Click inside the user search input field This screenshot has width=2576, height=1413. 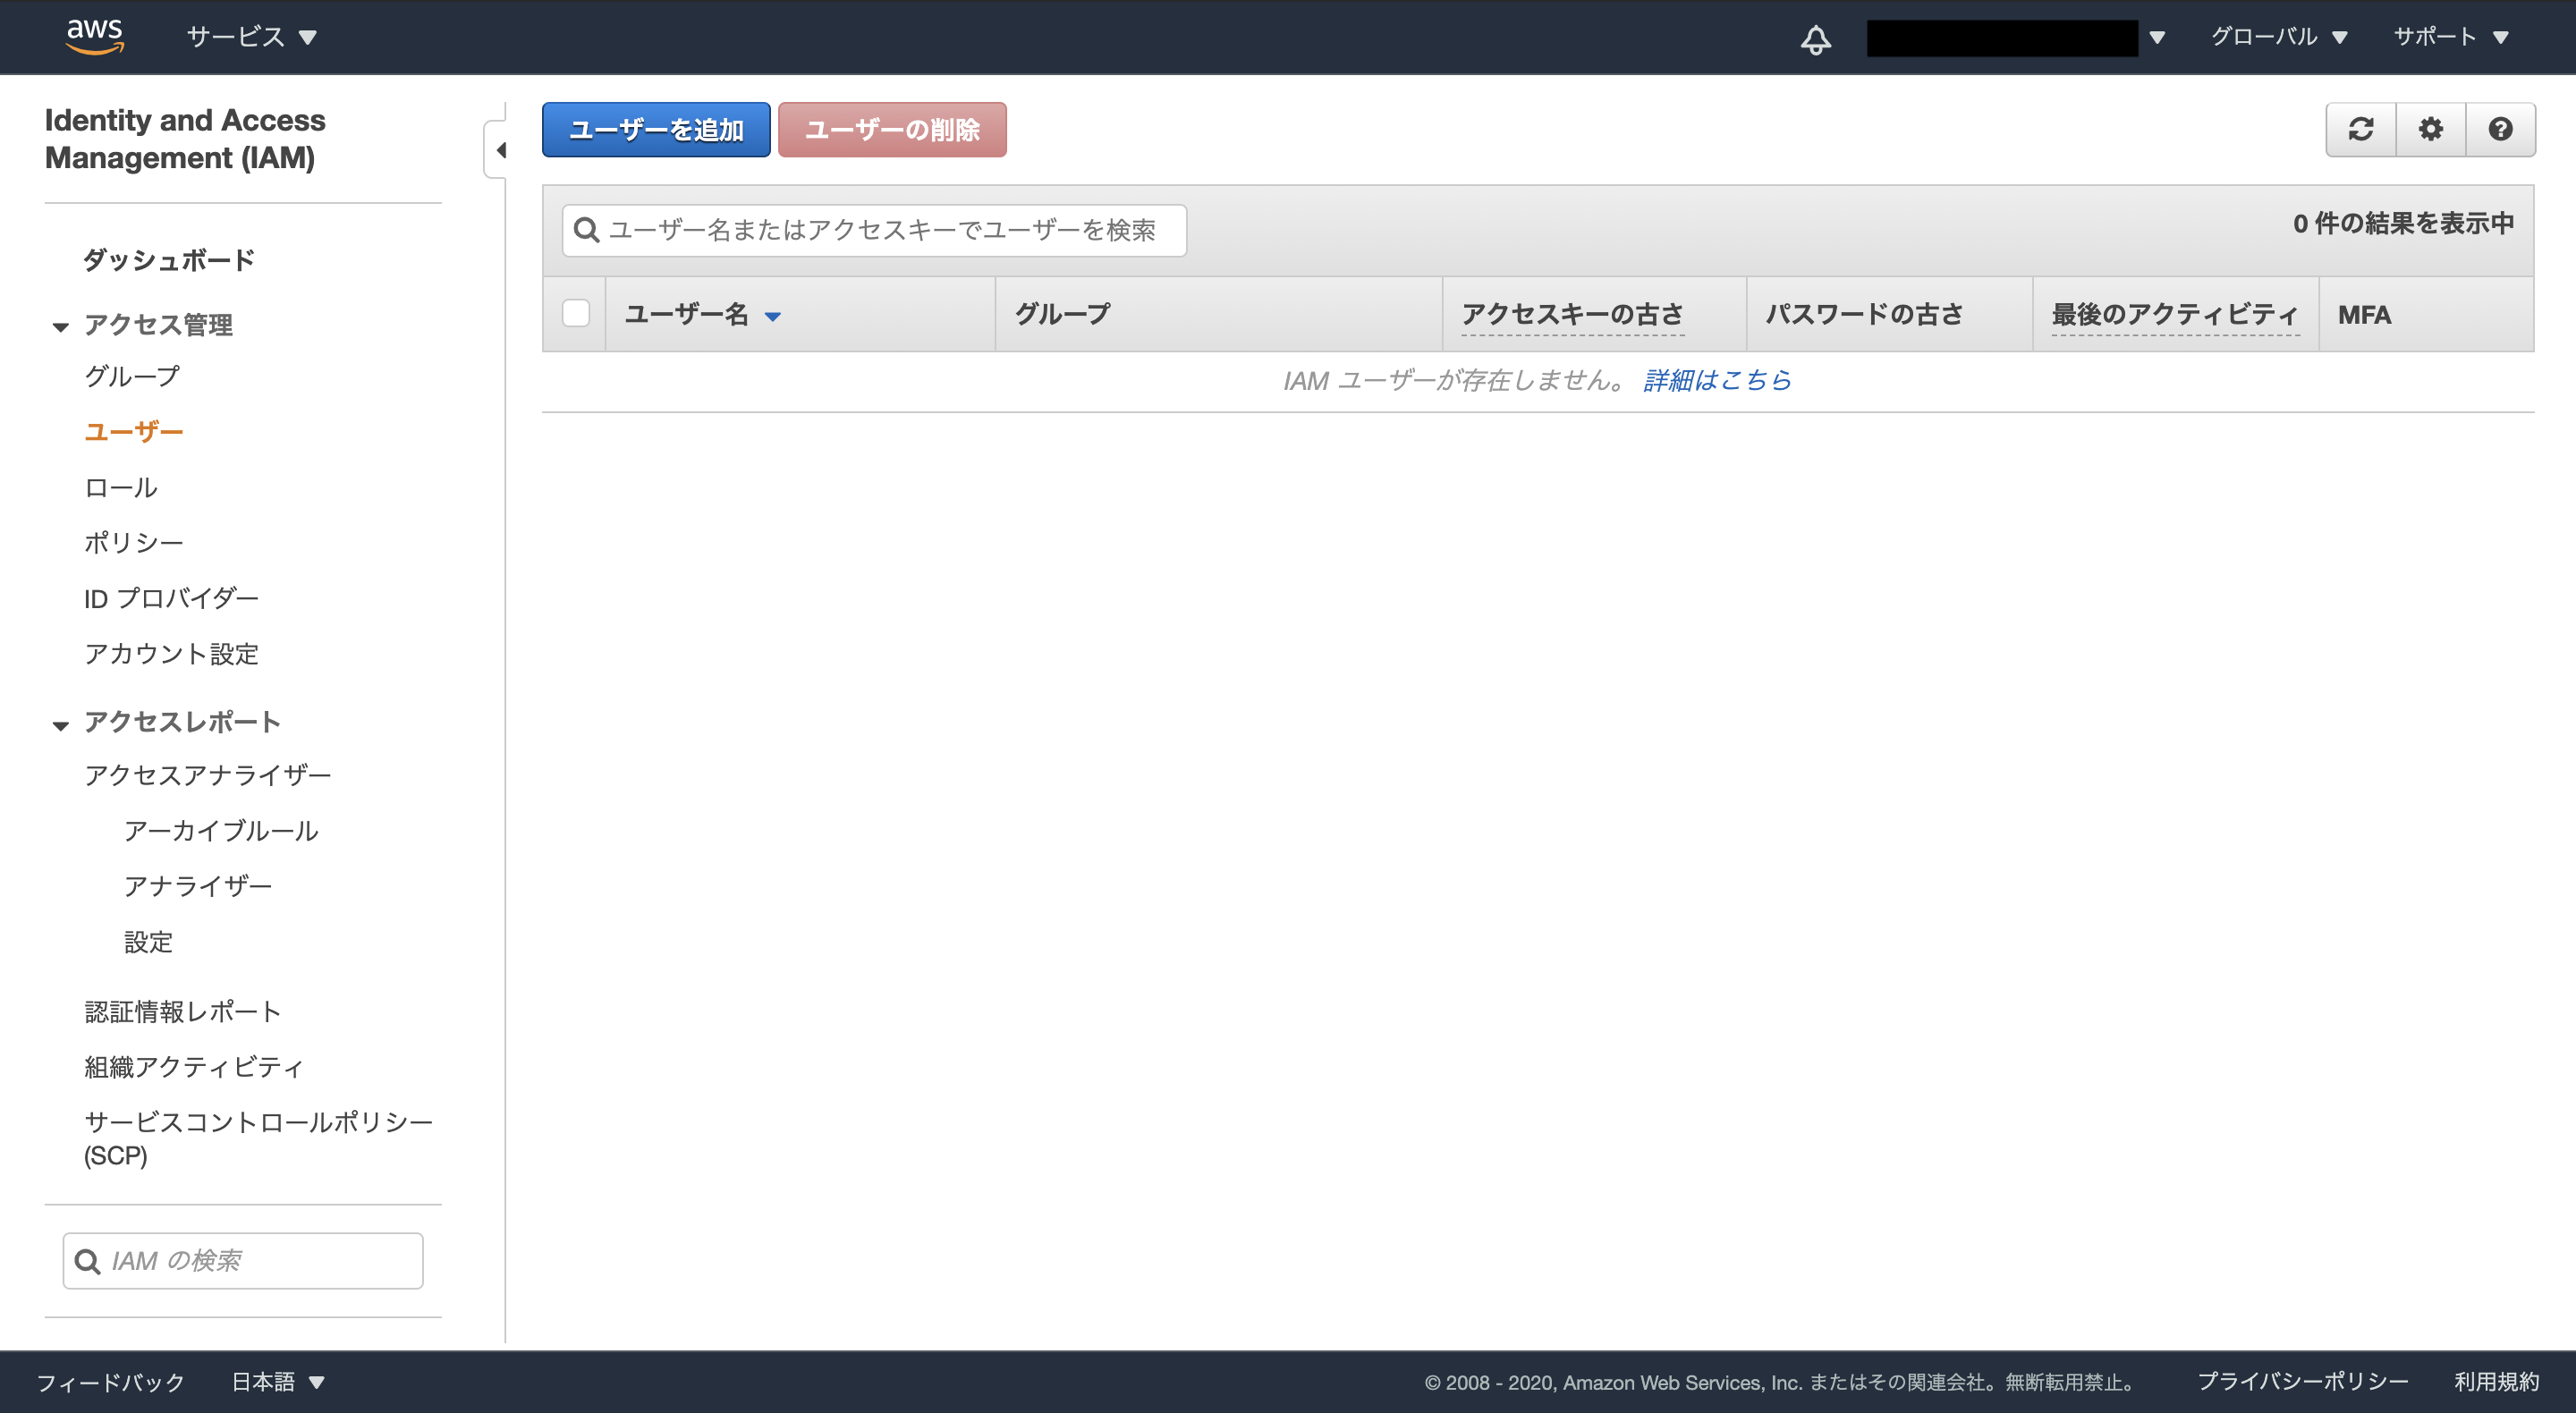[880, 230]
